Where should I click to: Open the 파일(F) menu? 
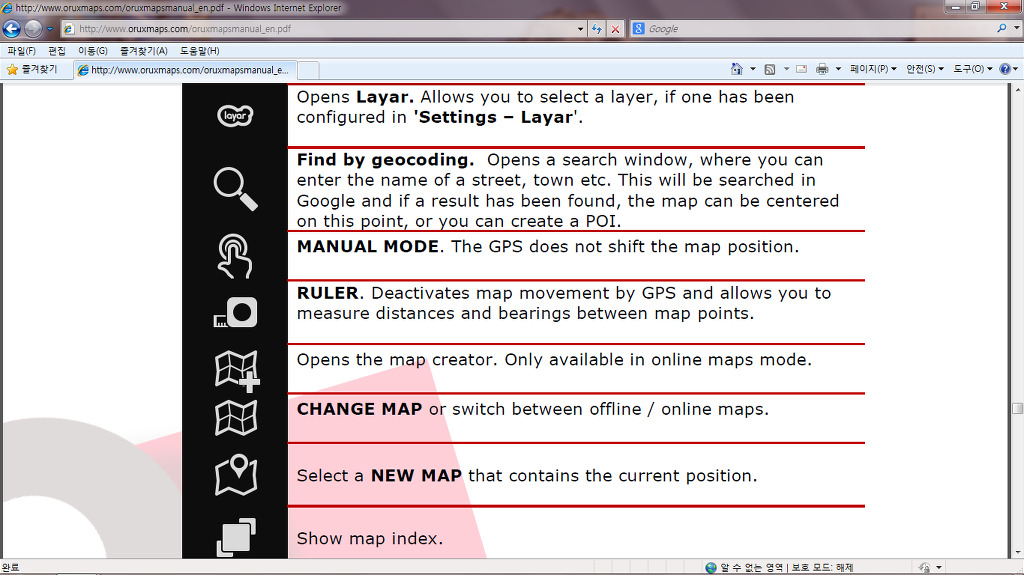coord(22,50)
